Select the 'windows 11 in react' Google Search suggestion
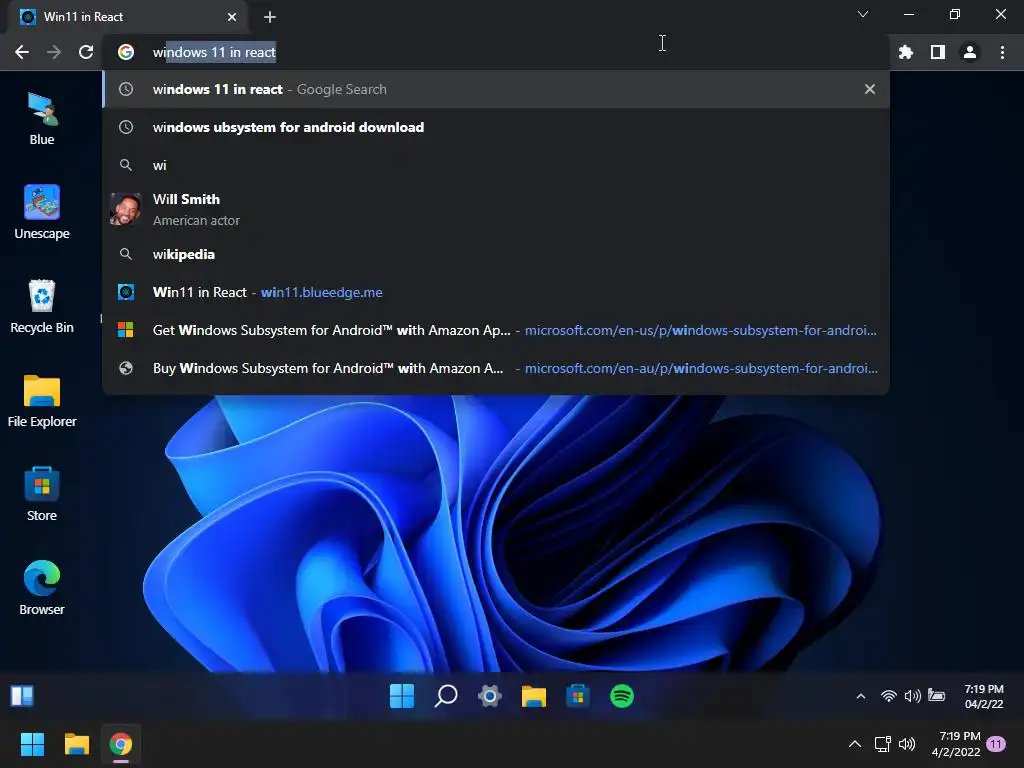 coord(496,89)
